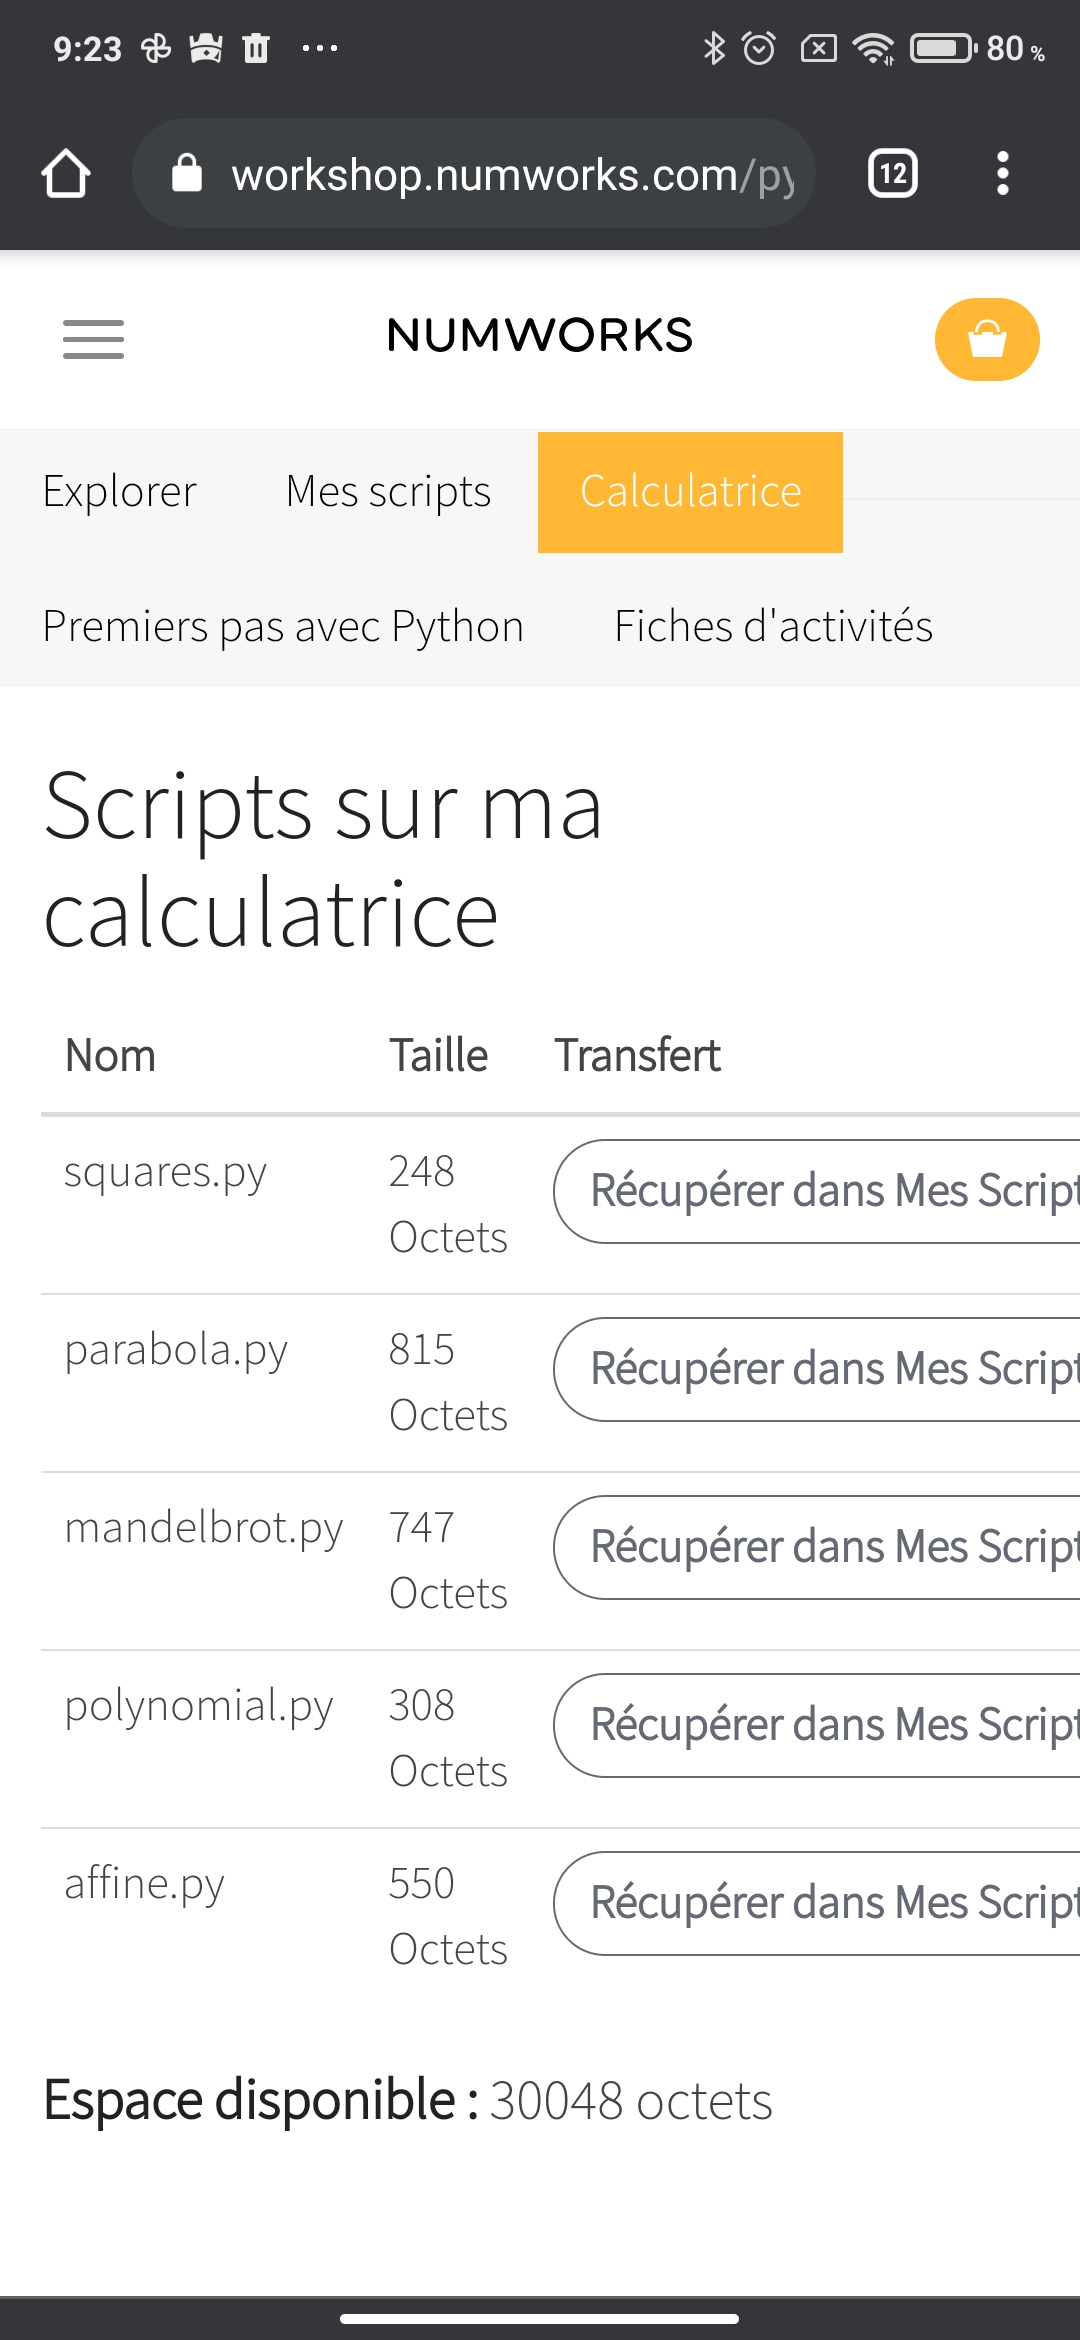Switch to the Explorer tab
The width and height of the screenshot is (1080, 2340).
tap(120, 491)
